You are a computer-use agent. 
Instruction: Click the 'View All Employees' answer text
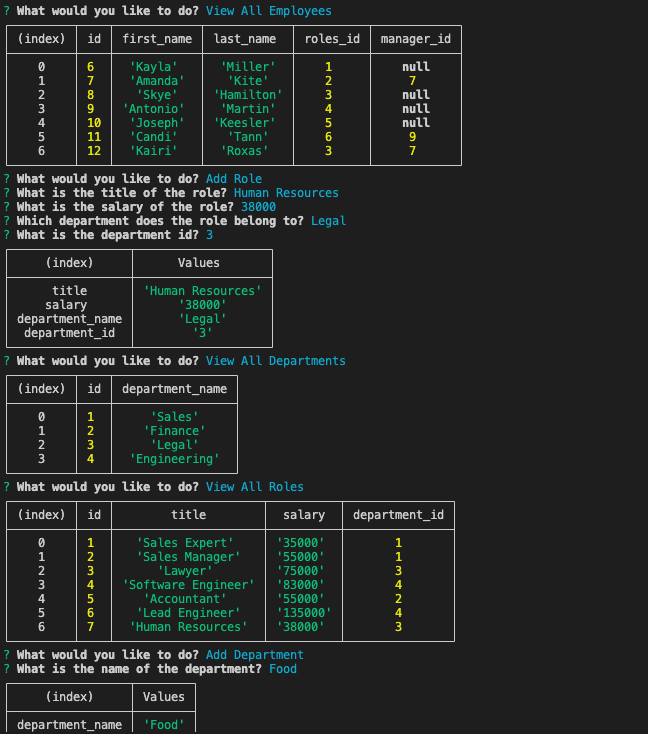click(x=268, y=11)
